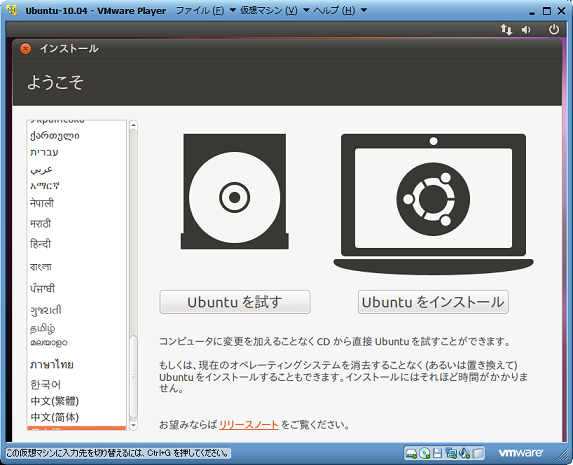Click the CD/DVD drive status icon

pos(424,453)
